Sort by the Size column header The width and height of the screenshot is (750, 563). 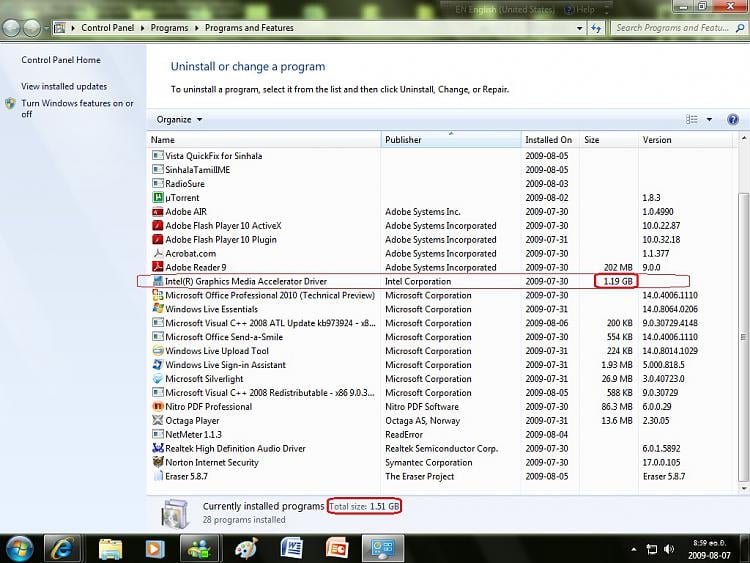(x=608, y=140)
